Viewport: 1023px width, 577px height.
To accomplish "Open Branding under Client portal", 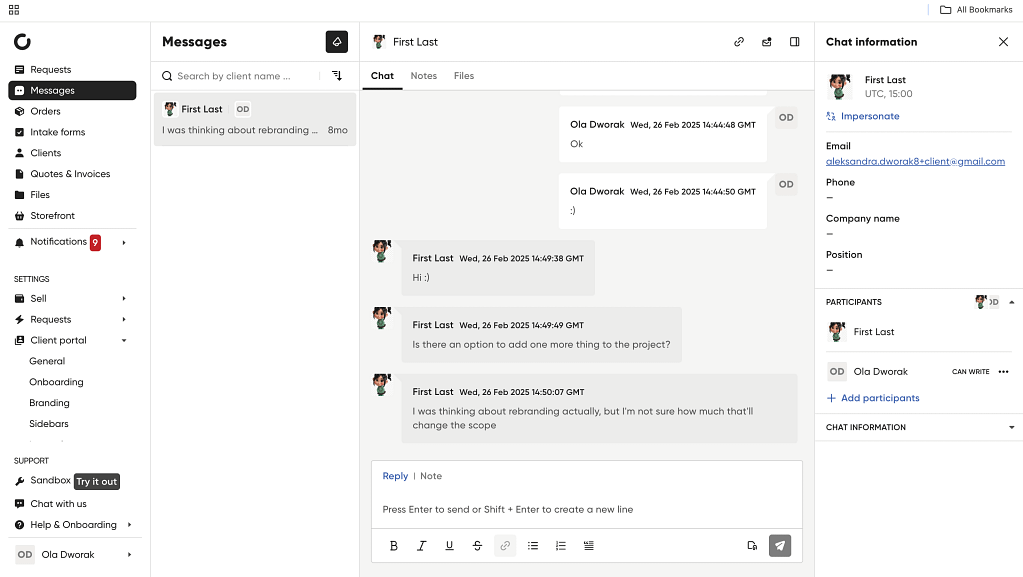I will 49,403.
